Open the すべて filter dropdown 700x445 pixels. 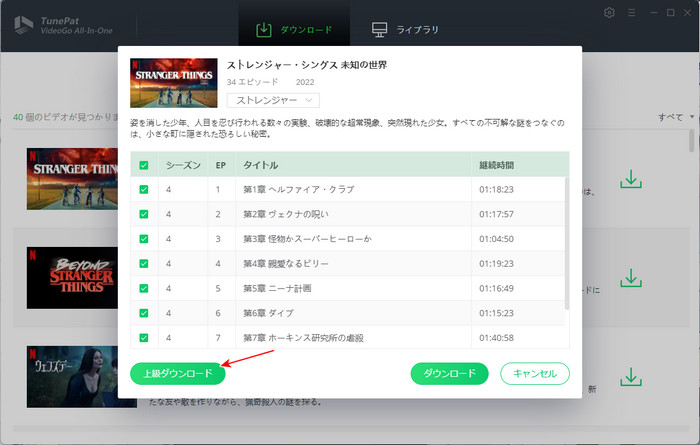click(675, 117)
